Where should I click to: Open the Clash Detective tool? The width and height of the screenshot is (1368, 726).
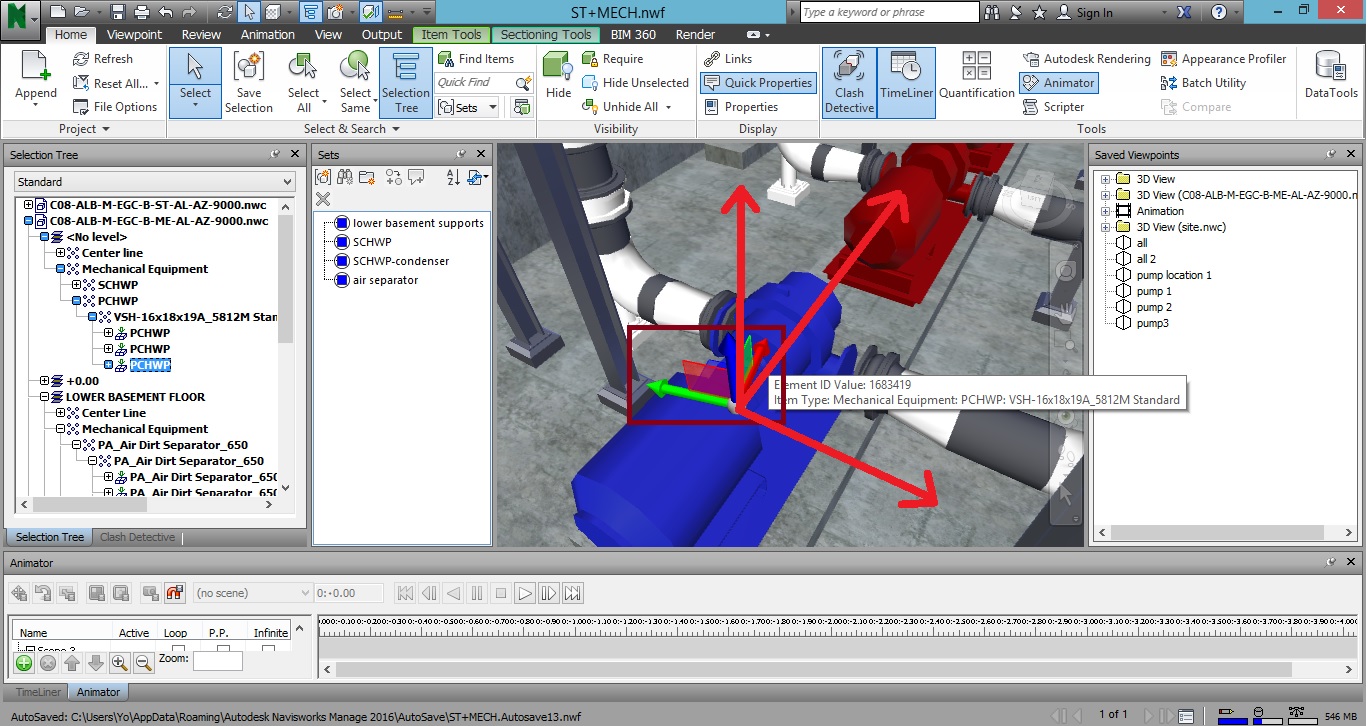pyautogui.click(x=848, y=80)
